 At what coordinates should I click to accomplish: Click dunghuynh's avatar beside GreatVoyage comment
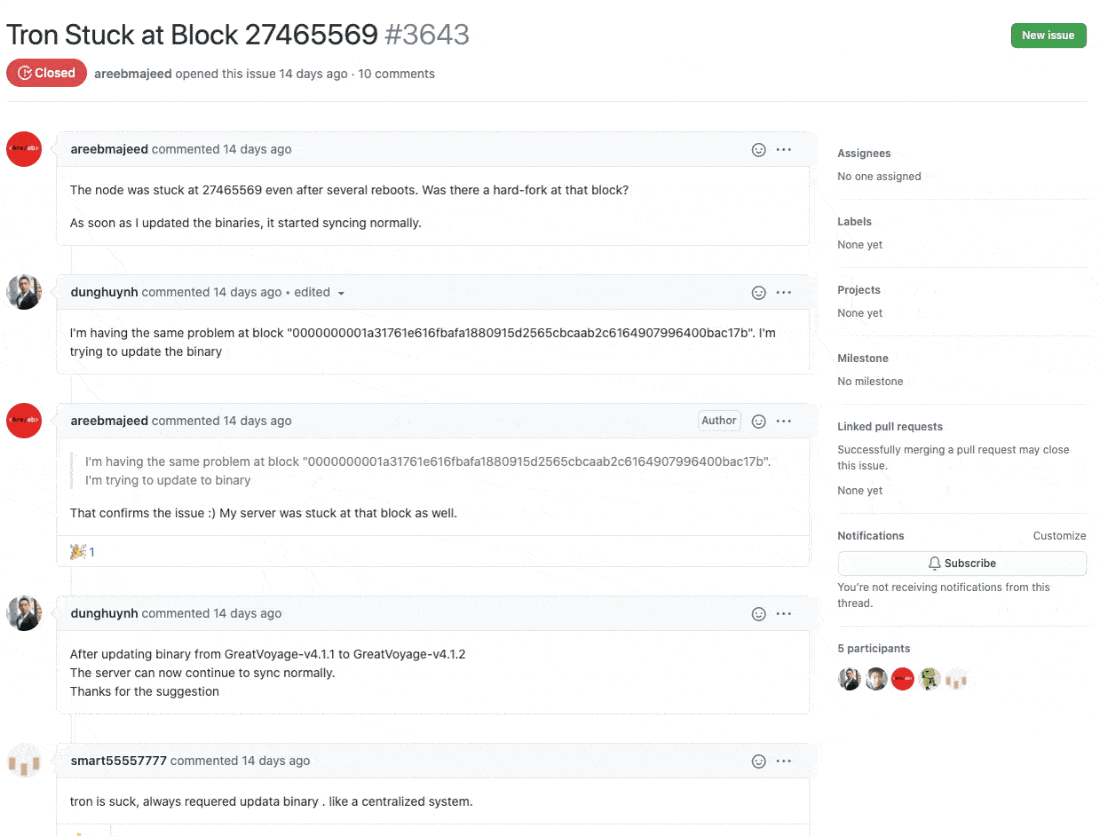click(24, 613)
